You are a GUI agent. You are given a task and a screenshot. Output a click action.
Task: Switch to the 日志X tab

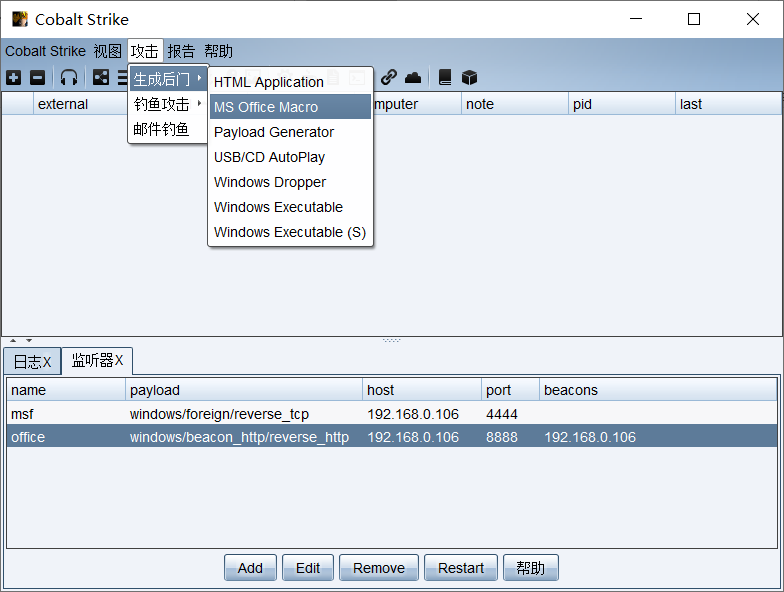[32, 361]
